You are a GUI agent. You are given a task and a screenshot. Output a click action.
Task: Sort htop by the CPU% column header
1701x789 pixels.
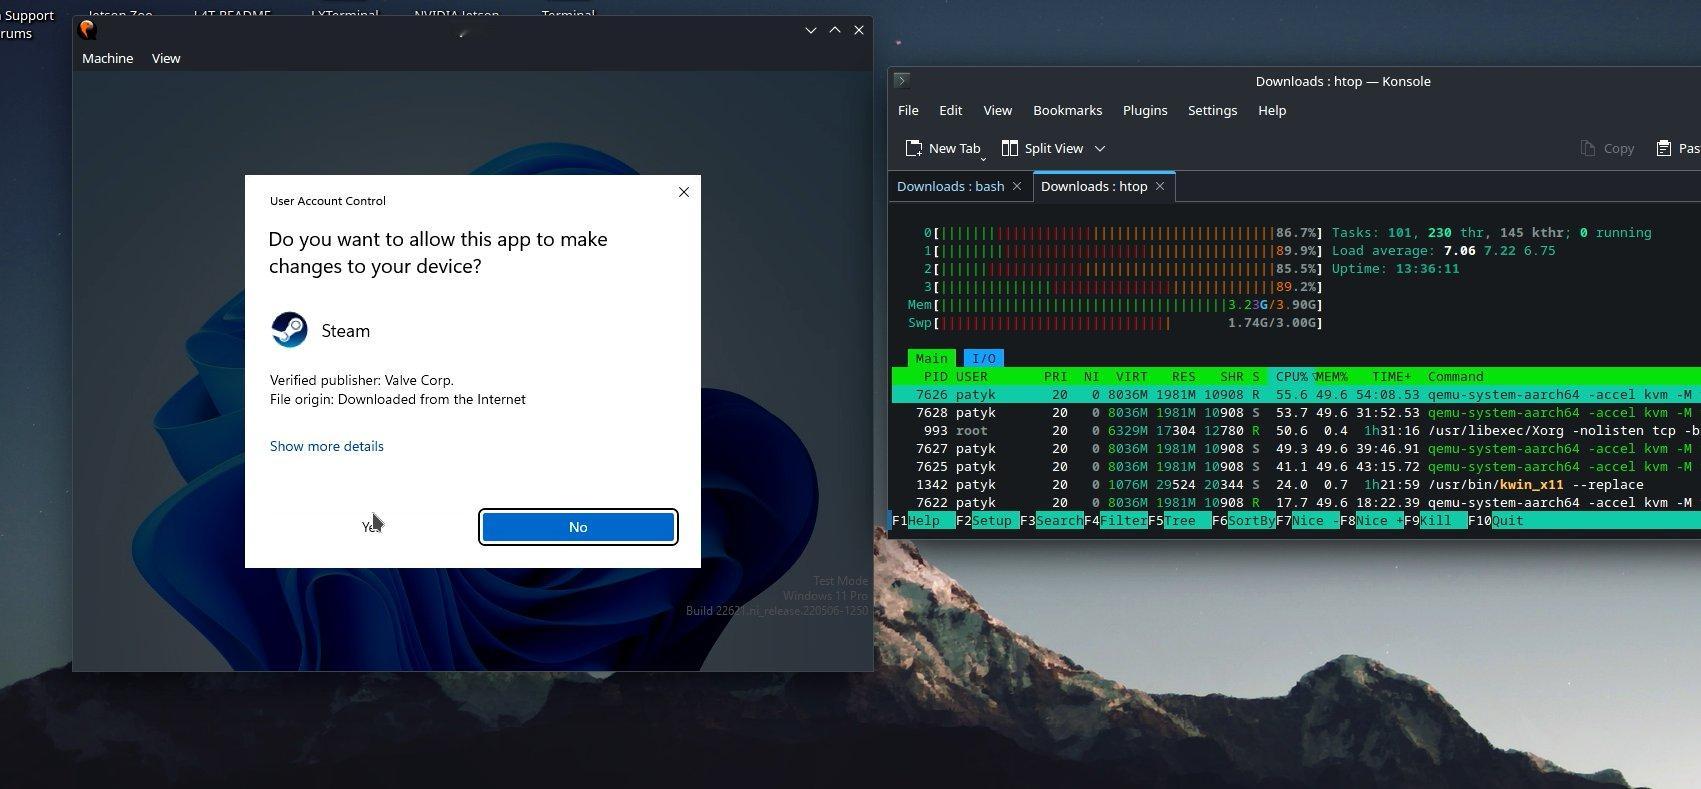1291,376
